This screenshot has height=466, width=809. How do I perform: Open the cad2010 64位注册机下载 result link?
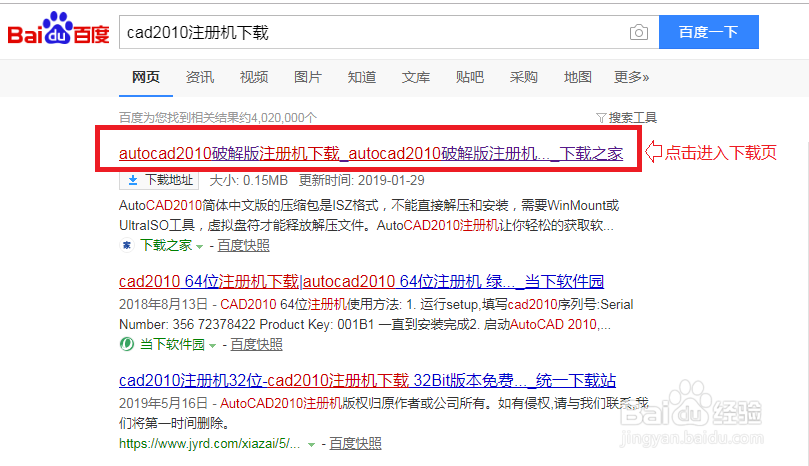[361, 281]
